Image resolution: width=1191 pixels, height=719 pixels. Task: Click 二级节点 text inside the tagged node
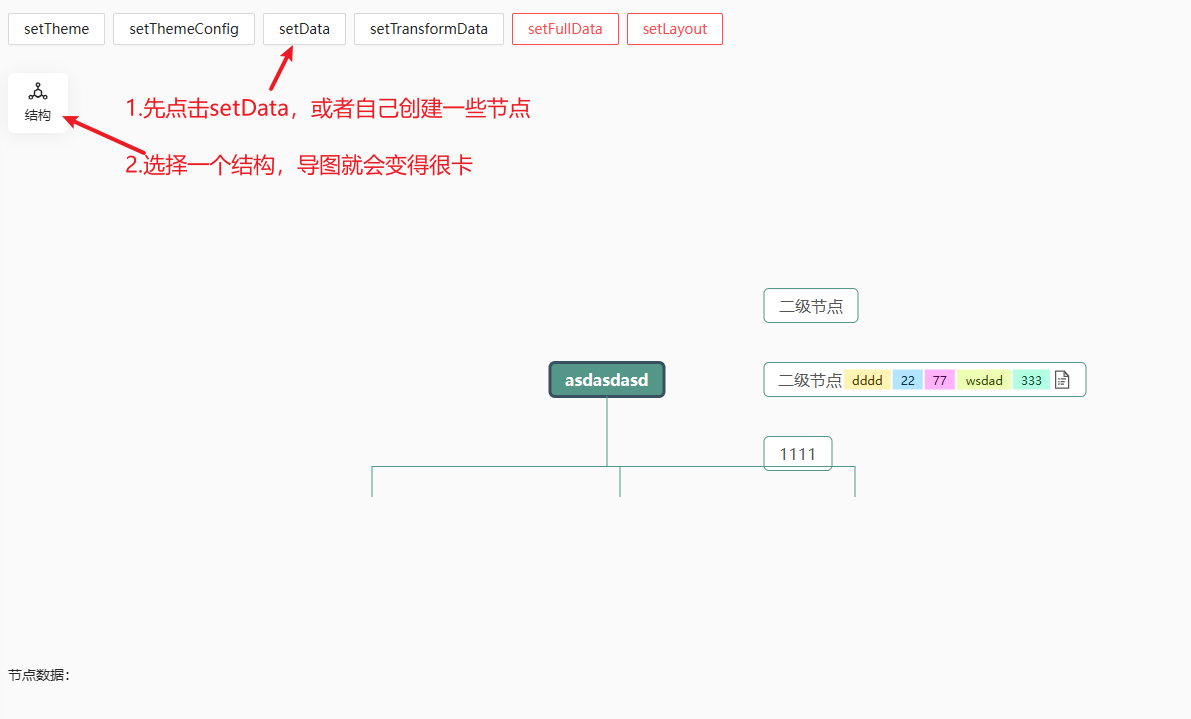pyautogui.click(x=805, y=380)
